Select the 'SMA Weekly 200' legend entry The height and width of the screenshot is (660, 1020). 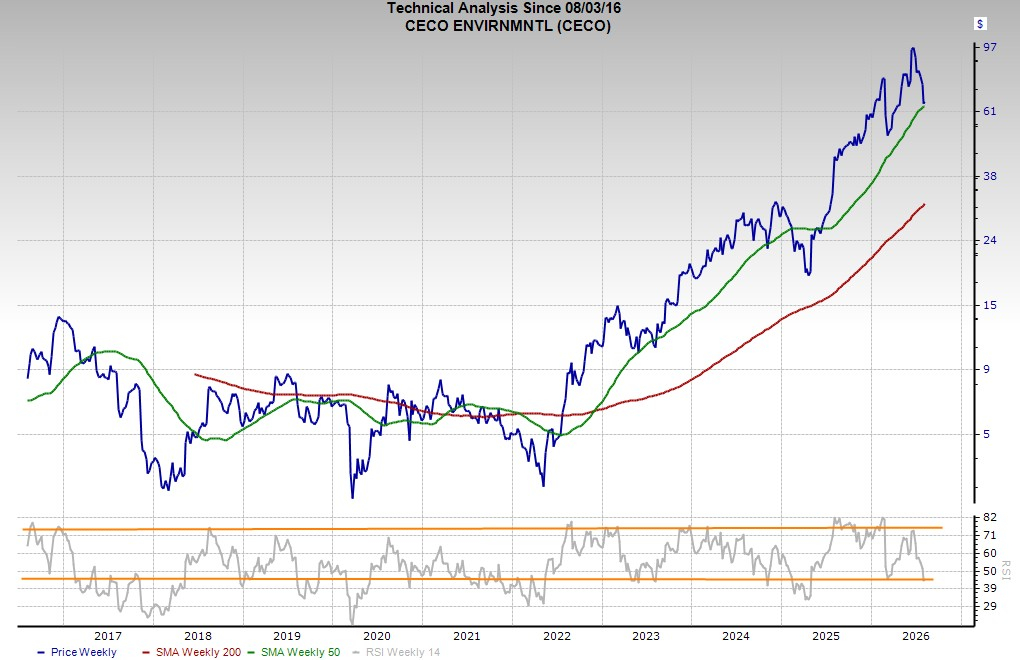point(191,652)
